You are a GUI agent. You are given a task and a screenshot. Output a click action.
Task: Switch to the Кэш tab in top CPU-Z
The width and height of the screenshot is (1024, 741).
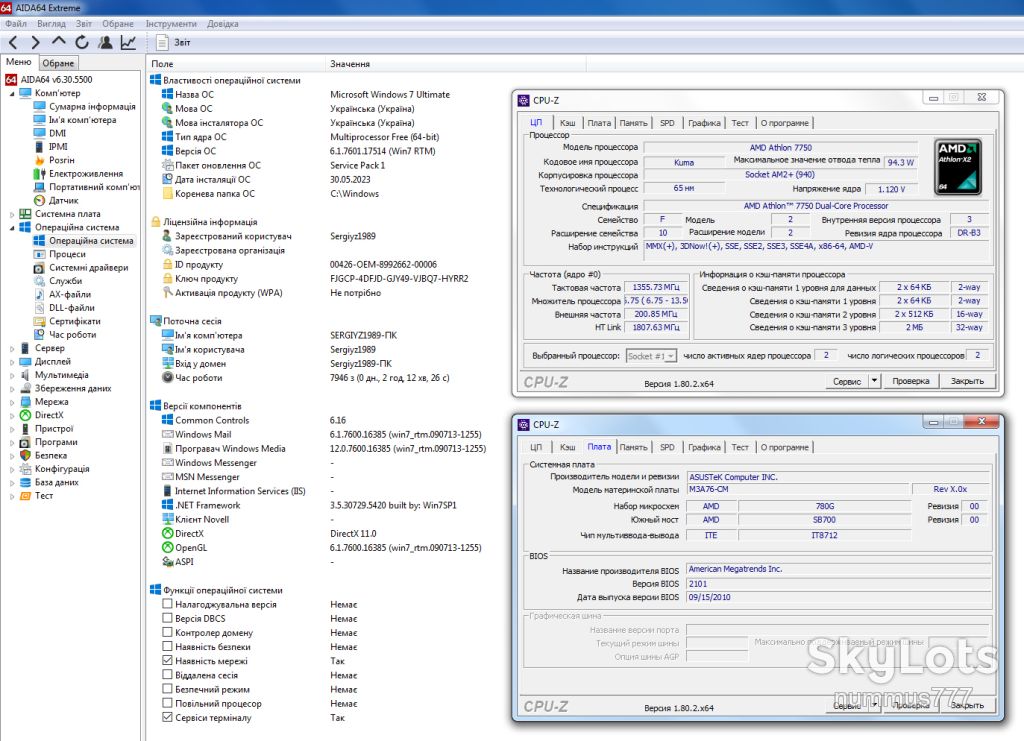pyautogui.click(x=568, y=123)
